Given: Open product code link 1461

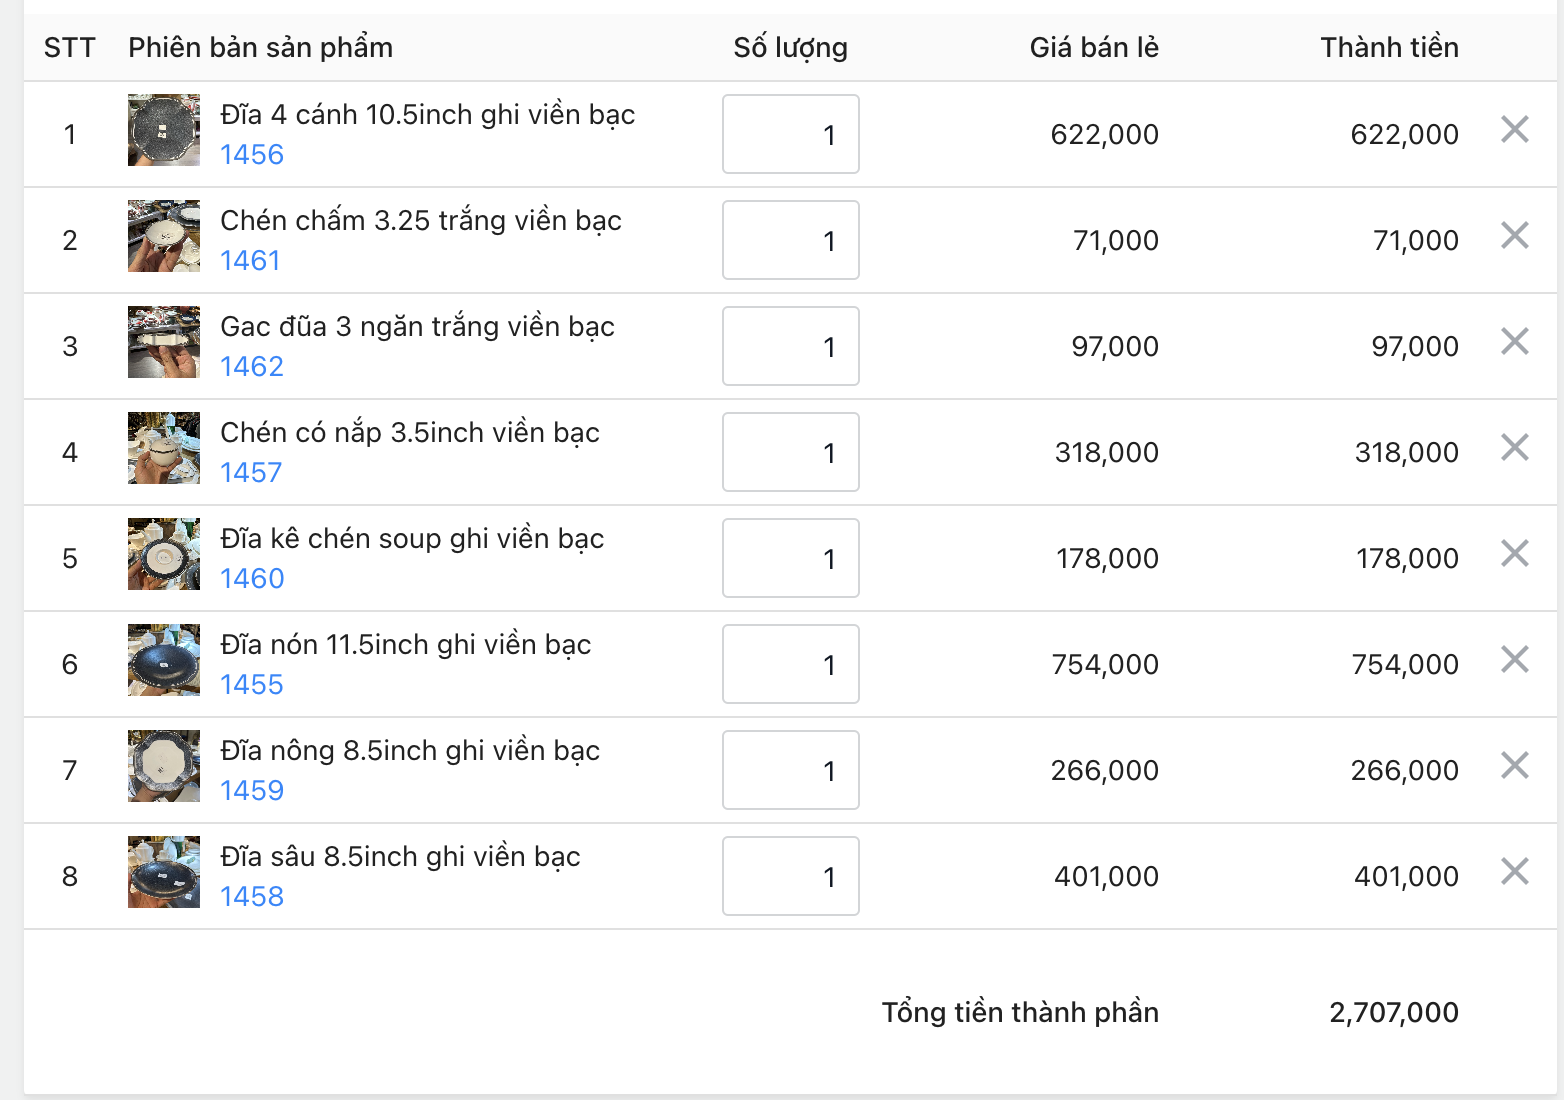Looking at the screenshot, I should (x=250, y=261).
